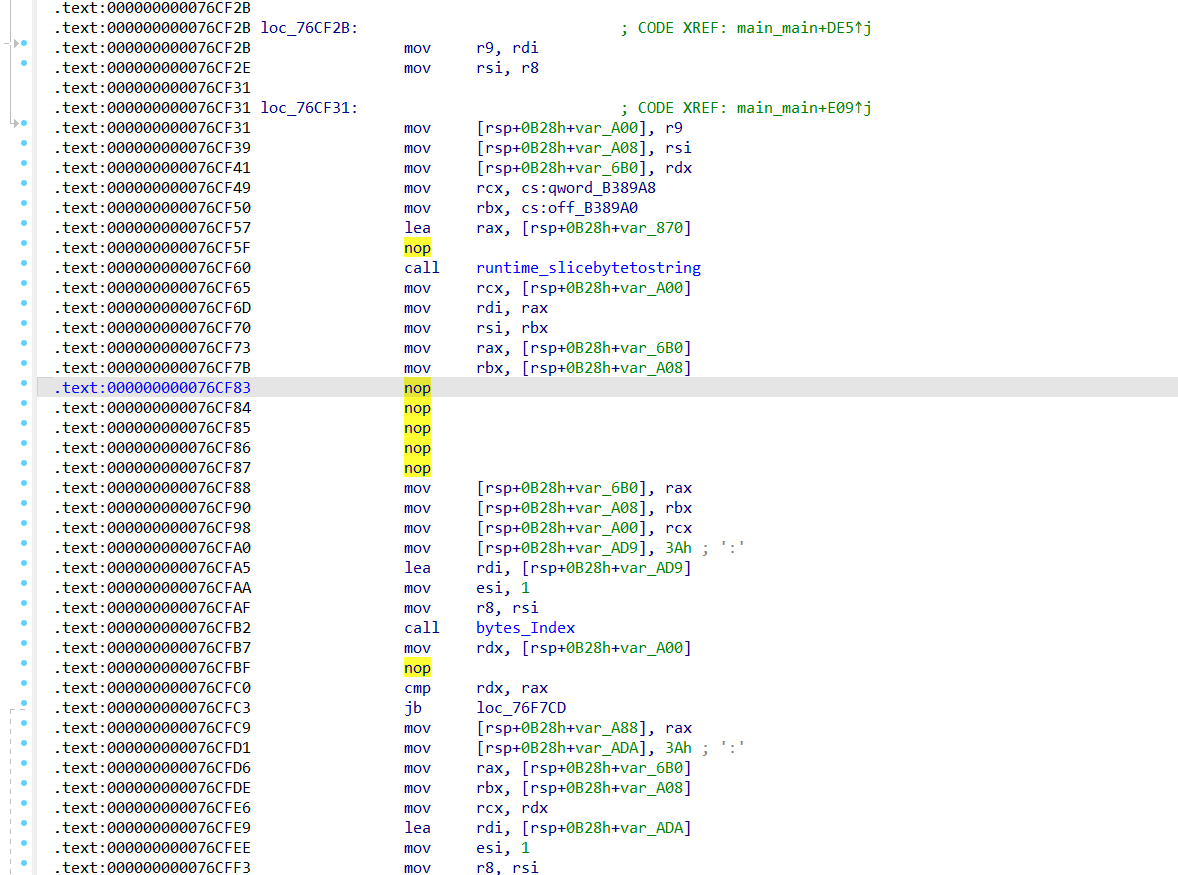The width and height of the screenshot is (1178, 875).
Task: Select address .text:000000000076CF60
Action: 153,268
